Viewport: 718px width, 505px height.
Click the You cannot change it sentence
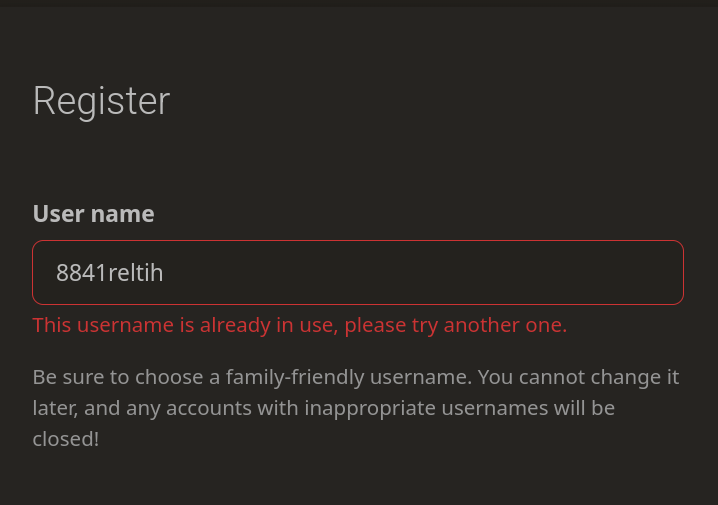(x=578, y=377)
